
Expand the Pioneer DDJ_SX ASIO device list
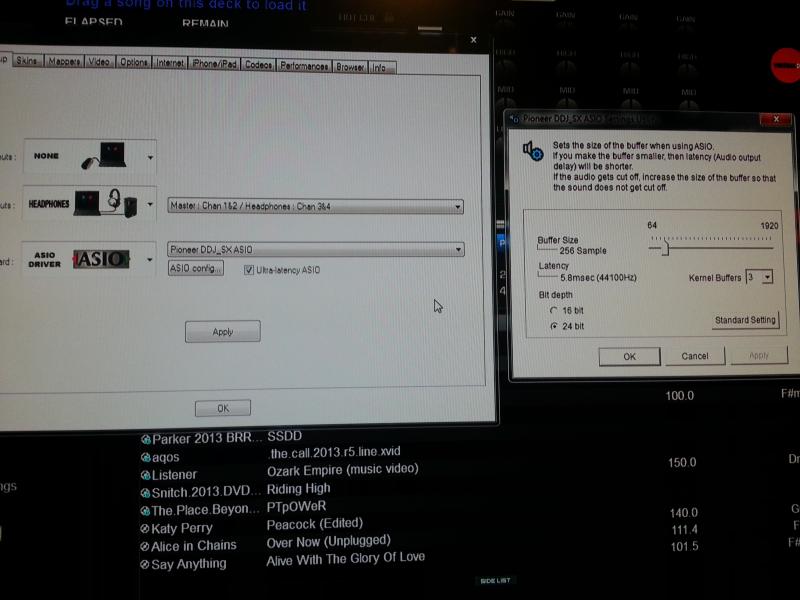point(458,249)
